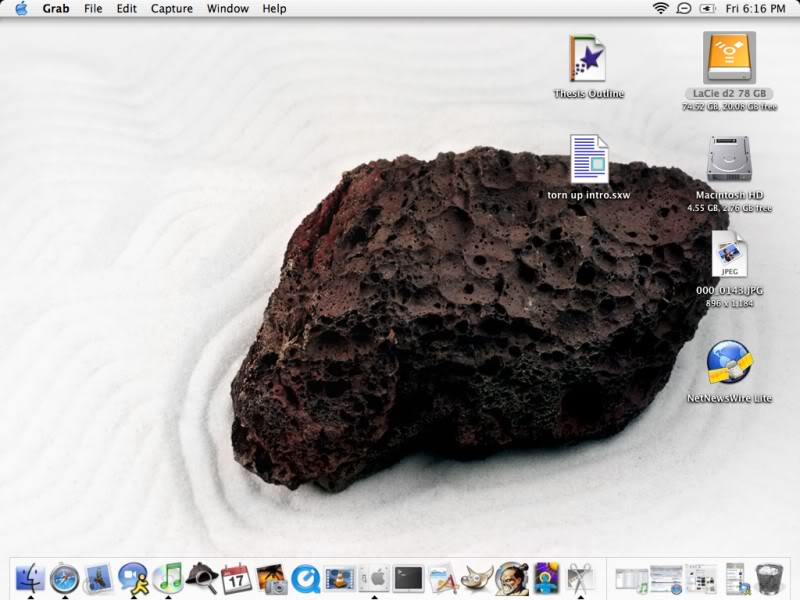Viewport: 800px width, 600px height.
Task: Open System Preferences in the Dock
Action: coord(374,579)
